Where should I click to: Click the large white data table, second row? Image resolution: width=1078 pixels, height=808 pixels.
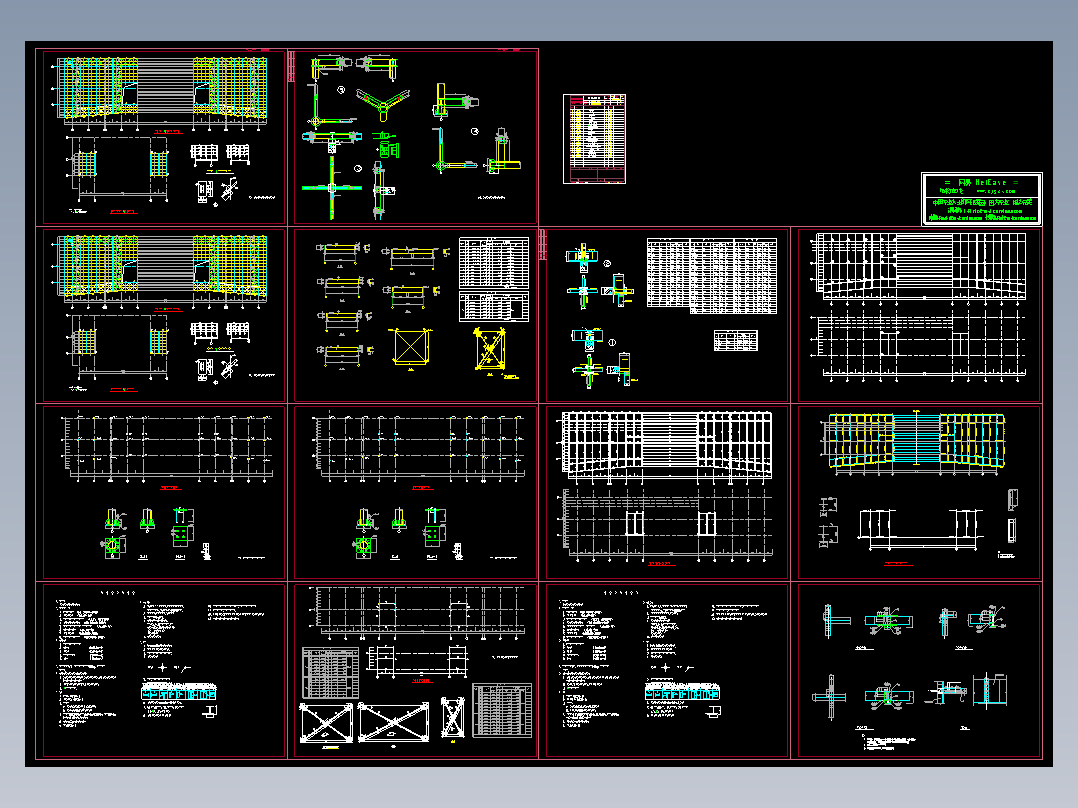pyautogui.click(x=712, y=276)
